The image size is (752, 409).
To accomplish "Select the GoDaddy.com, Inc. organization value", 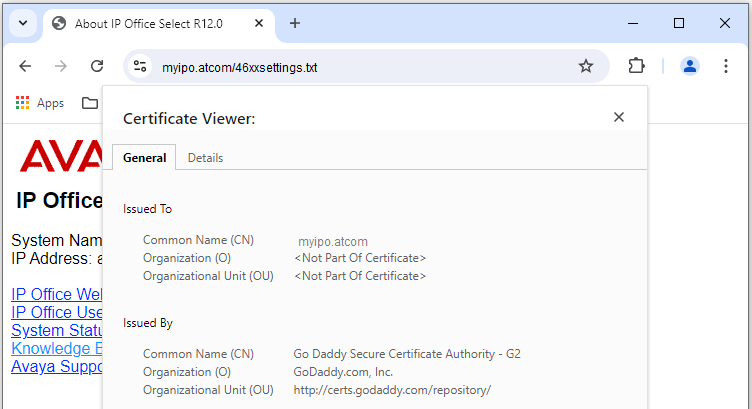I will point(343,372).
